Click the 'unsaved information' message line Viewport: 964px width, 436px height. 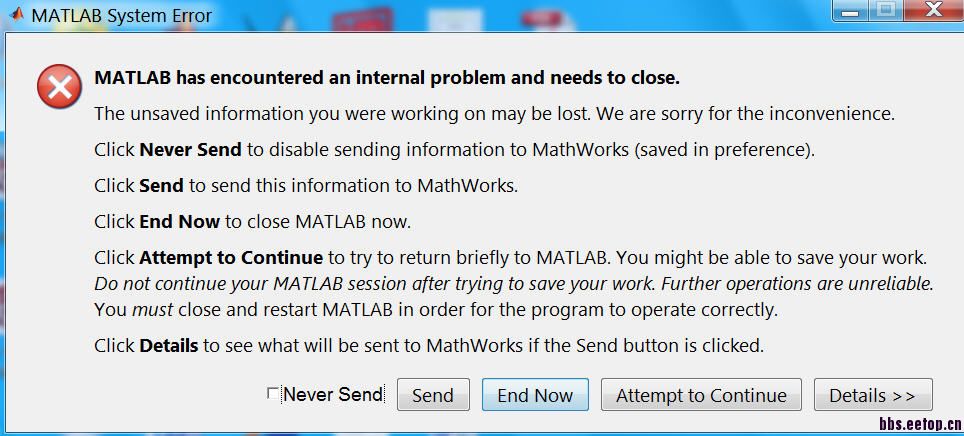494,114
